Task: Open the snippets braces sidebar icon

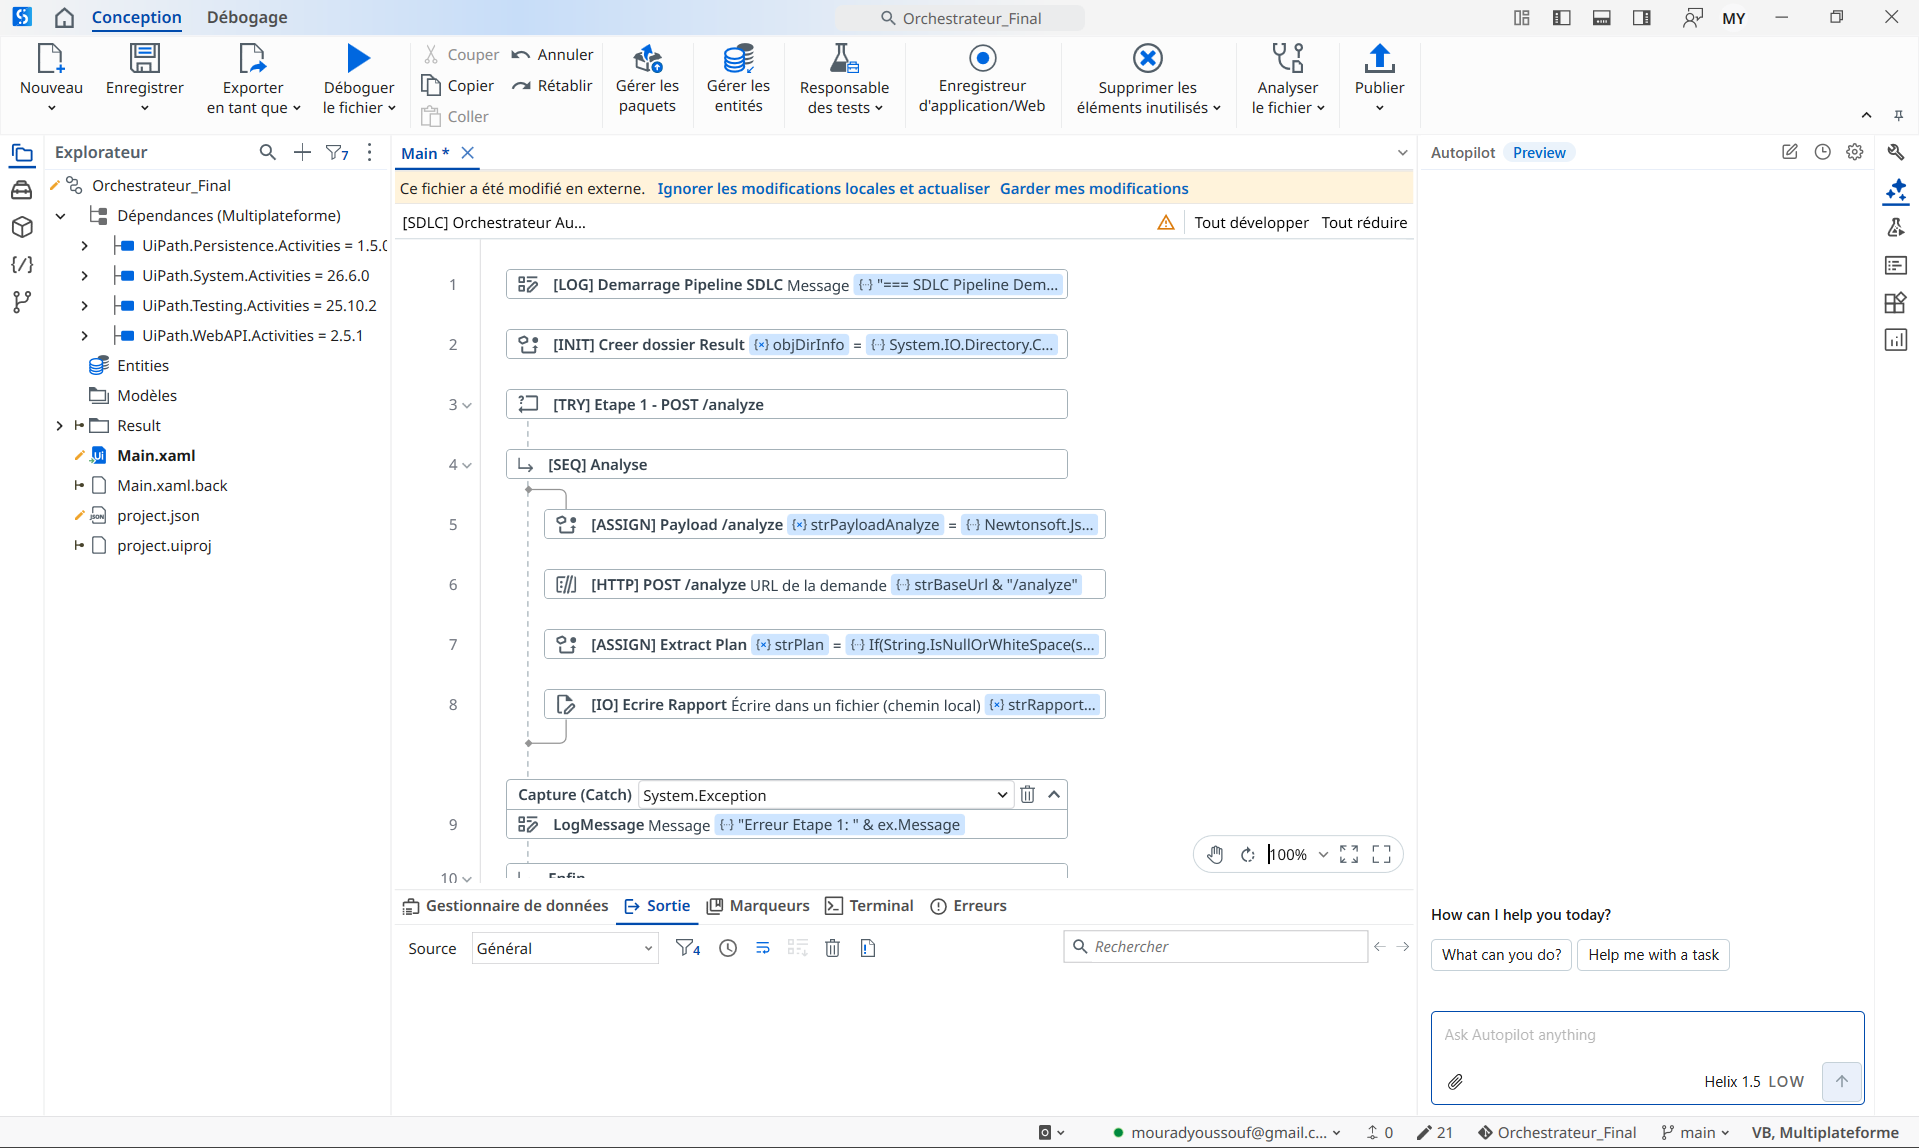Action: 22,265
